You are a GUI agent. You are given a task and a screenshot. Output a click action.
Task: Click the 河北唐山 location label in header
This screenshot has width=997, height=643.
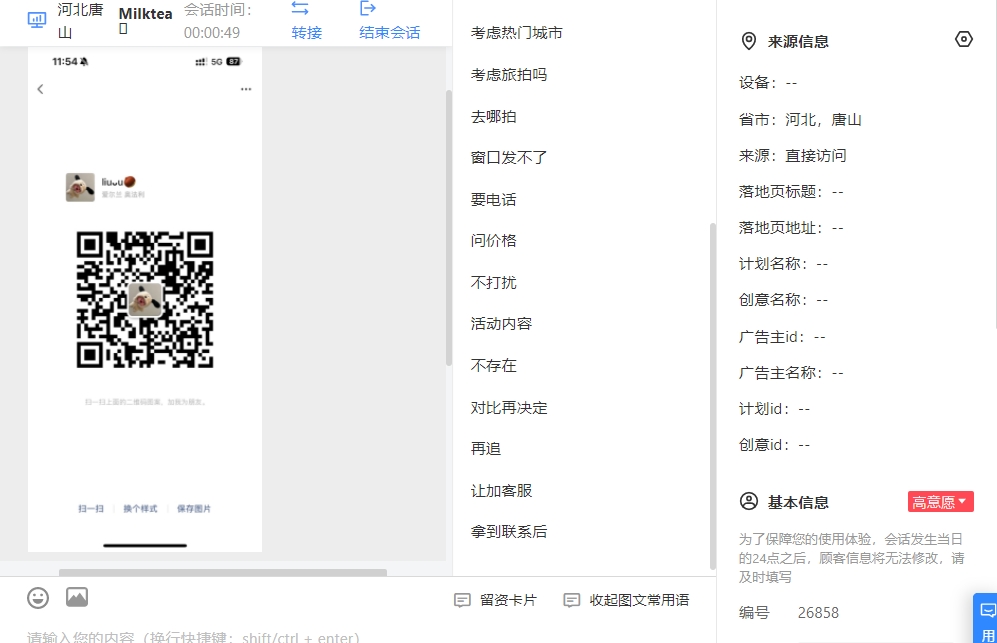[80, 21]
